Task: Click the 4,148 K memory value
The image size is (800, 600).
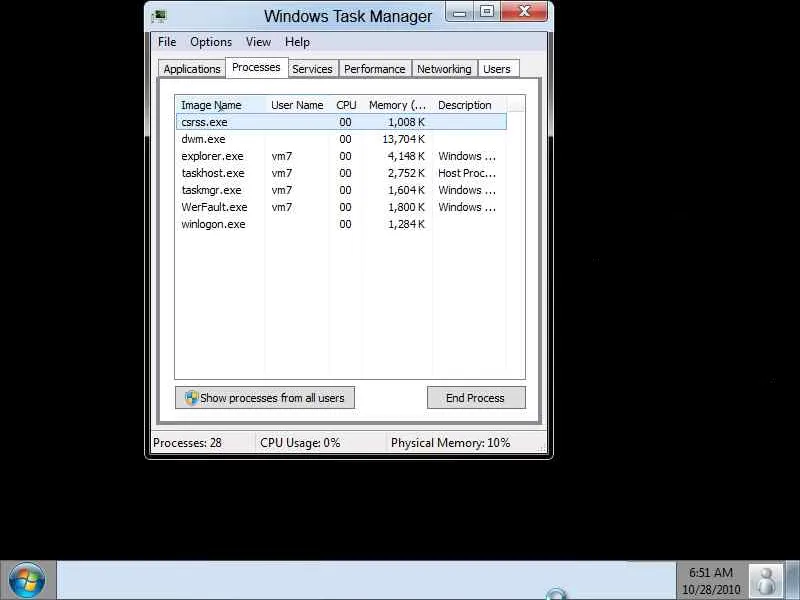Action: (x=406, y=156)
